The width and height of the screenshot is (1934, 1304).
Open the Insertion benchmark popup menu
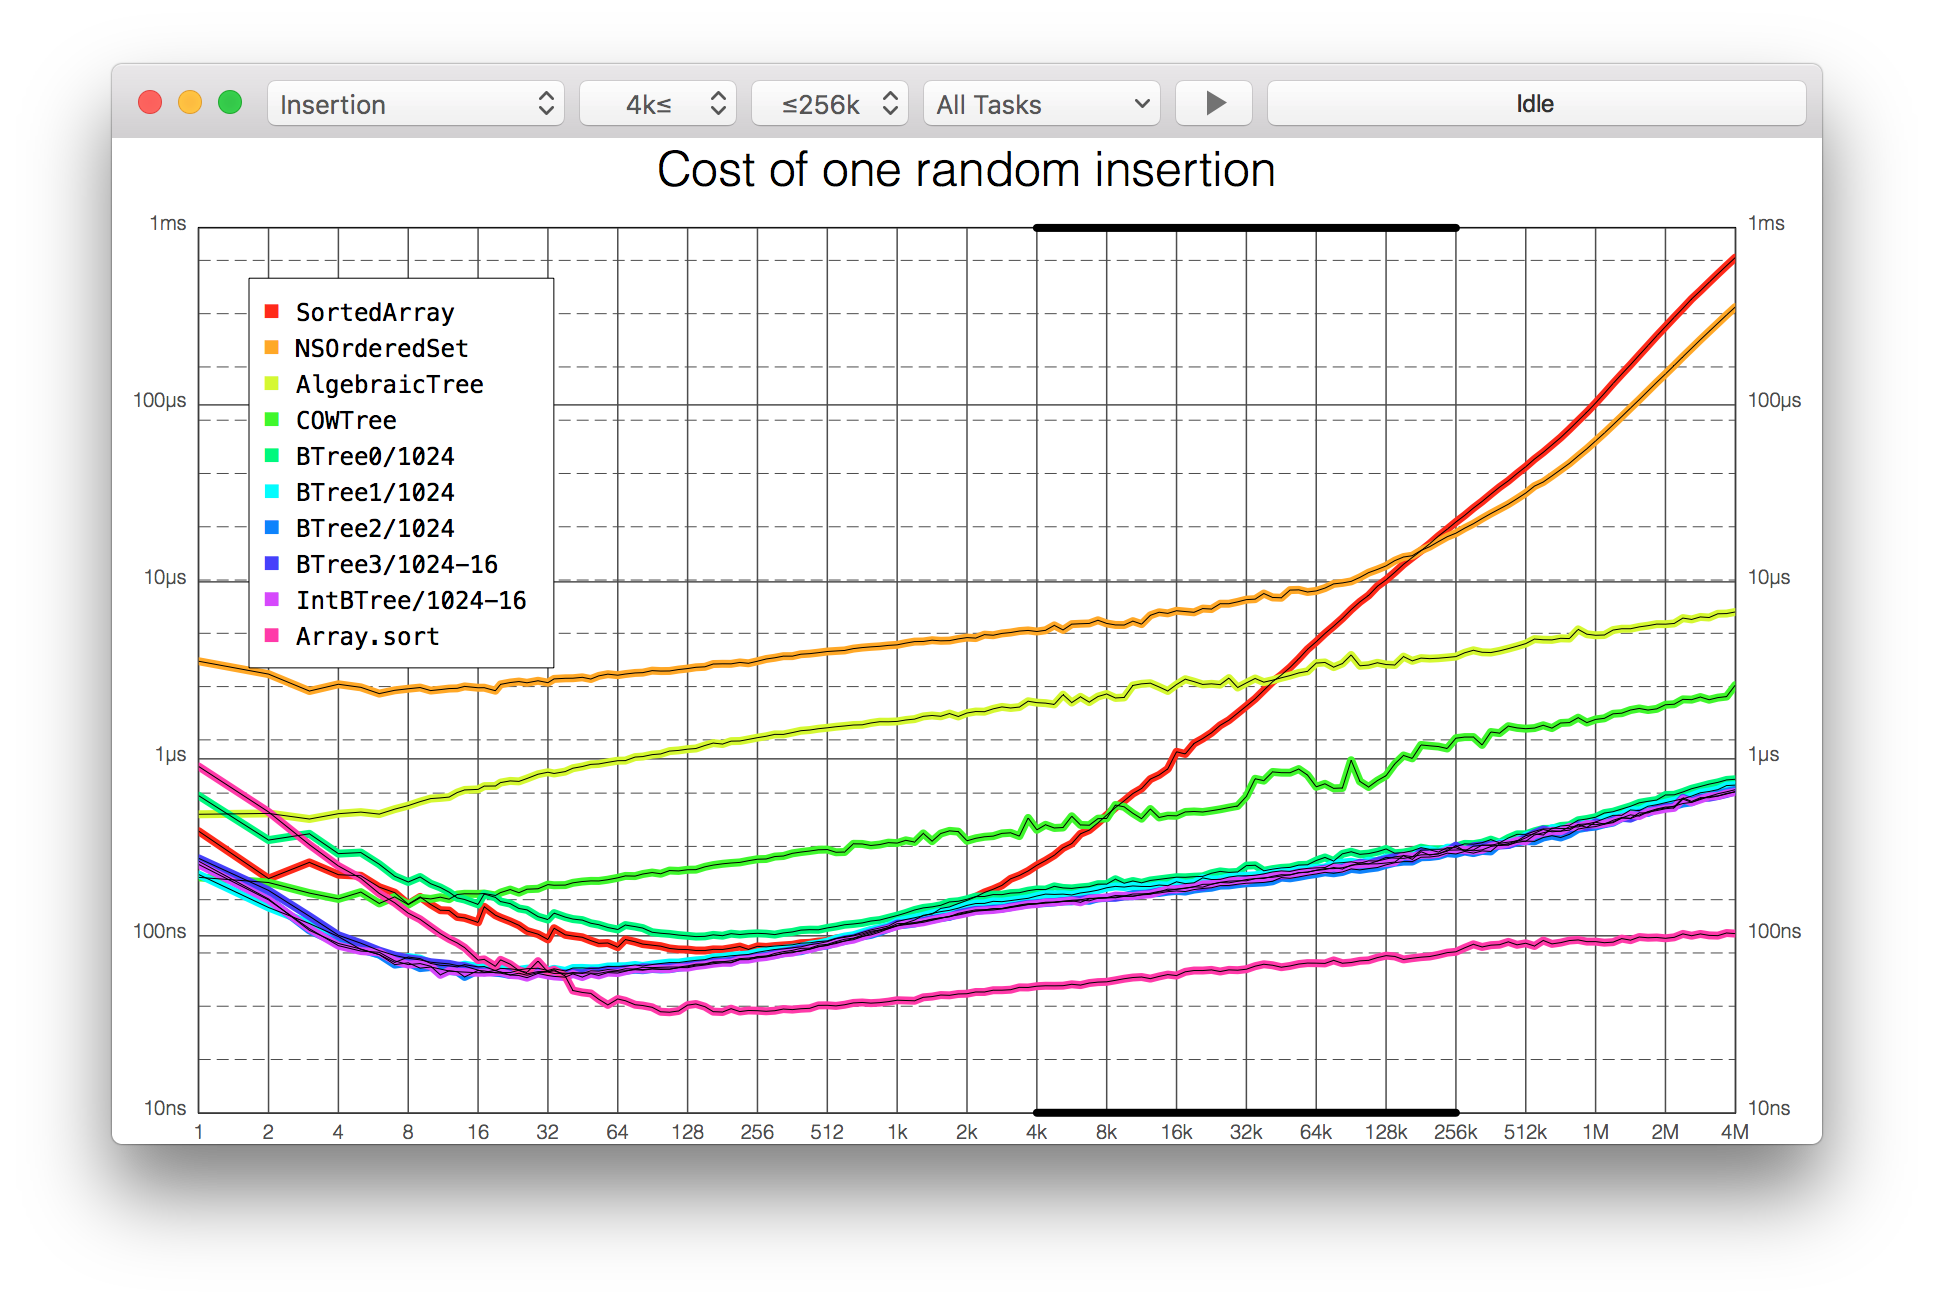pos(415,104)
